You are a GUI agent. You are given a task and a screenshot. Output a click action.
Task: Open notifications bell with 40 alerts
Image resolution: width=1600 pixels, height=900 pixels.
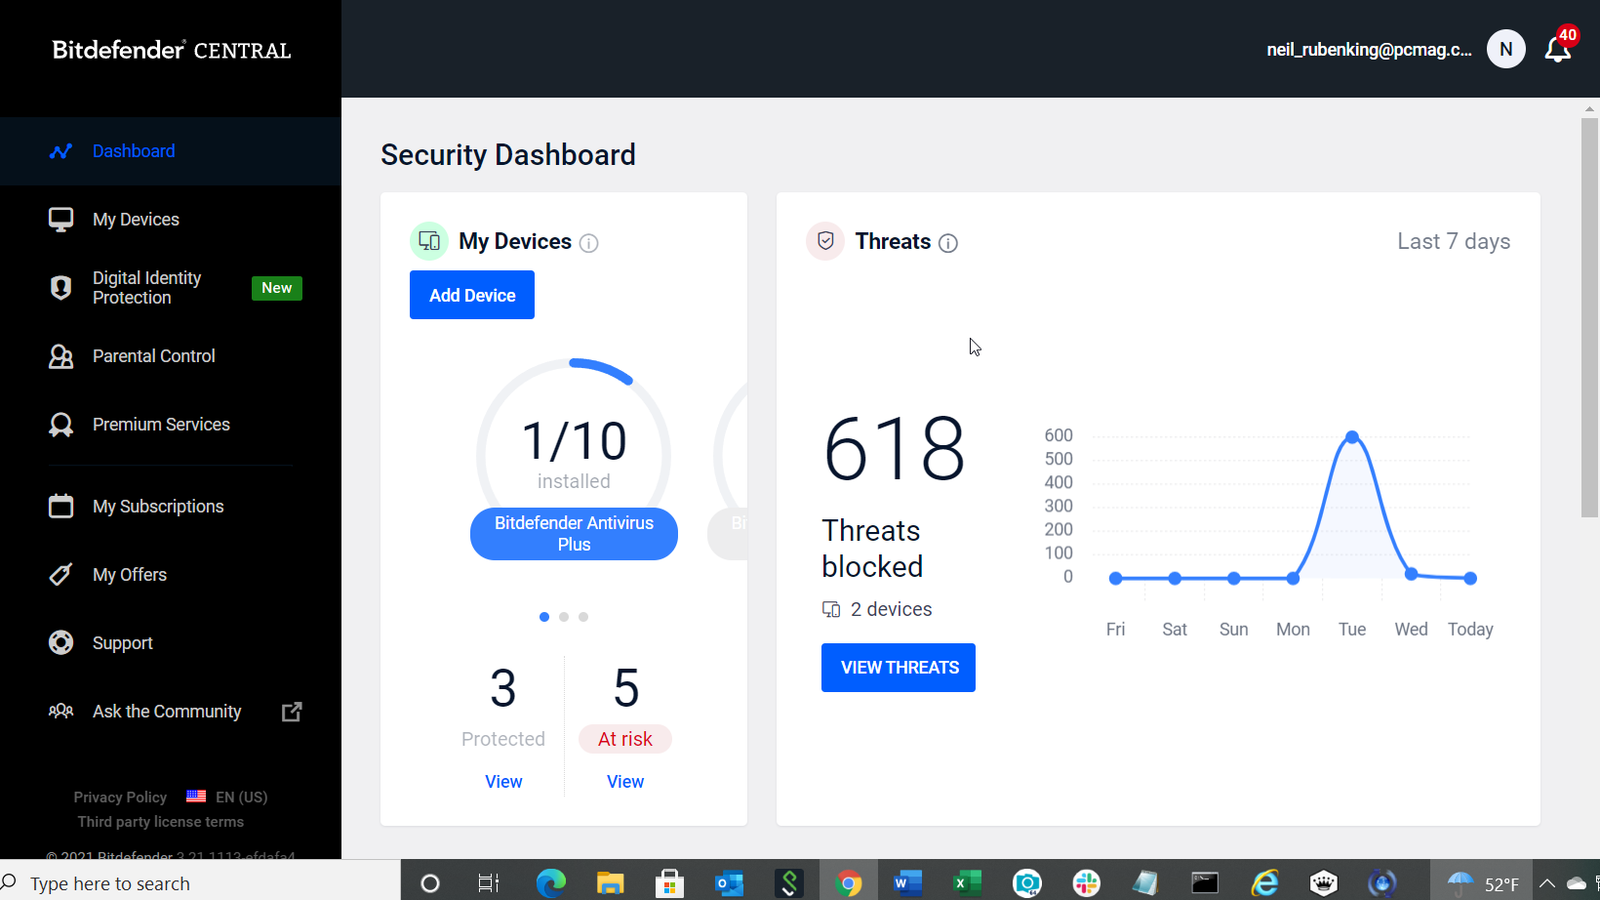1559,47
